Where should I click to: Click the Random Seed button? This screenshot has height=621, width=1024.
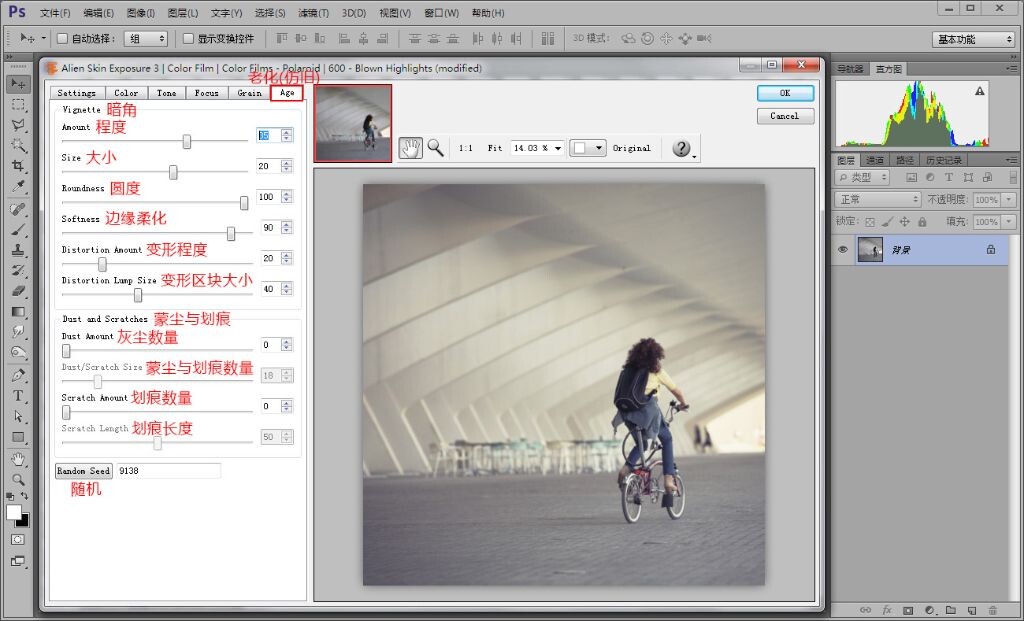point(84,471)
